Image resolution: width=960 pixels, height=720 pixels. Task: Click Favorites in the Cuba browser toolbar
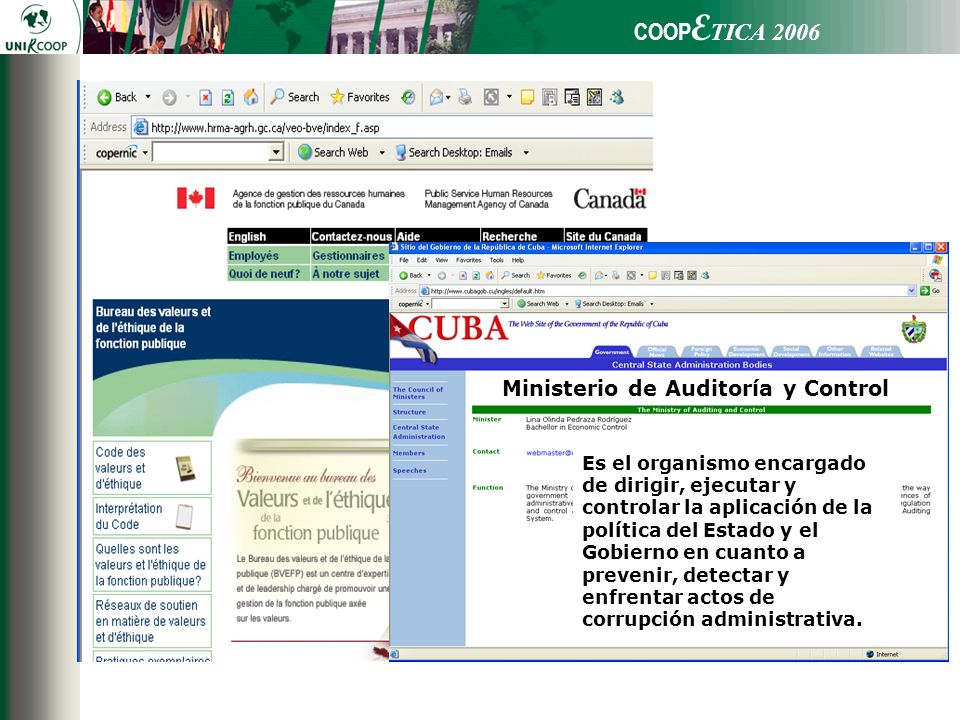[554, 276]
